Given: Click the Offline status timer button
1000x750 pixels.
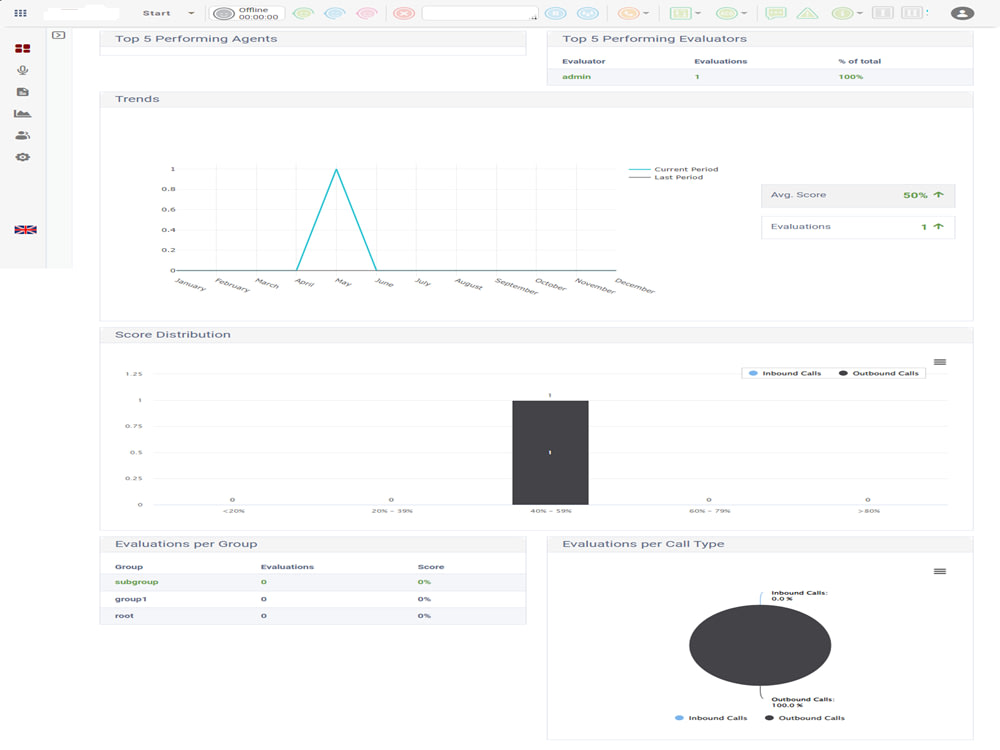Looking at the screenshot, I should [x=247, y=13].
